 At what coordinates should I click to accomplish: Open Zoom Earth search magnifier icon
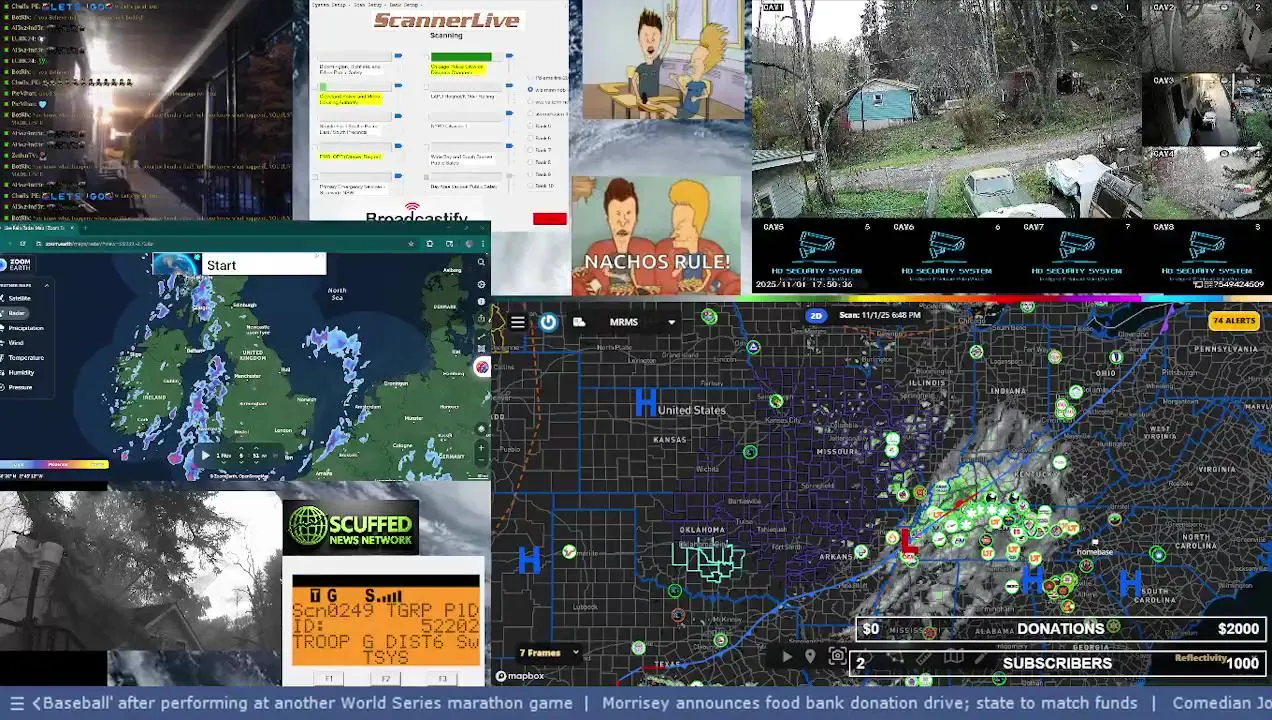pos(481,262)
